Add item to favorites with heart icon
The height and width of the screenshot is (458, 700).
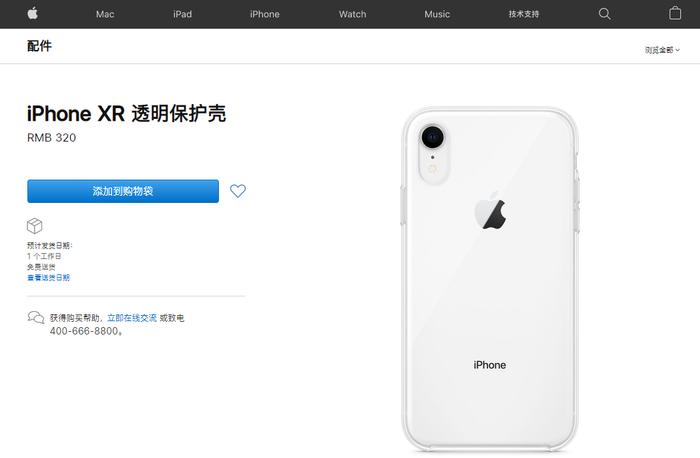(238, 191)
